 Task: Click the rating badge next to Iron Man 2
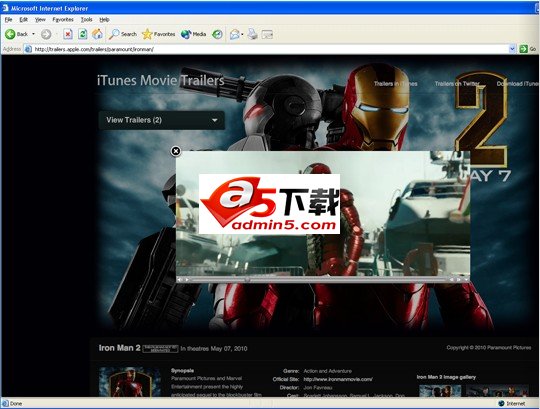pyautogui.click(x=160, y=349)
